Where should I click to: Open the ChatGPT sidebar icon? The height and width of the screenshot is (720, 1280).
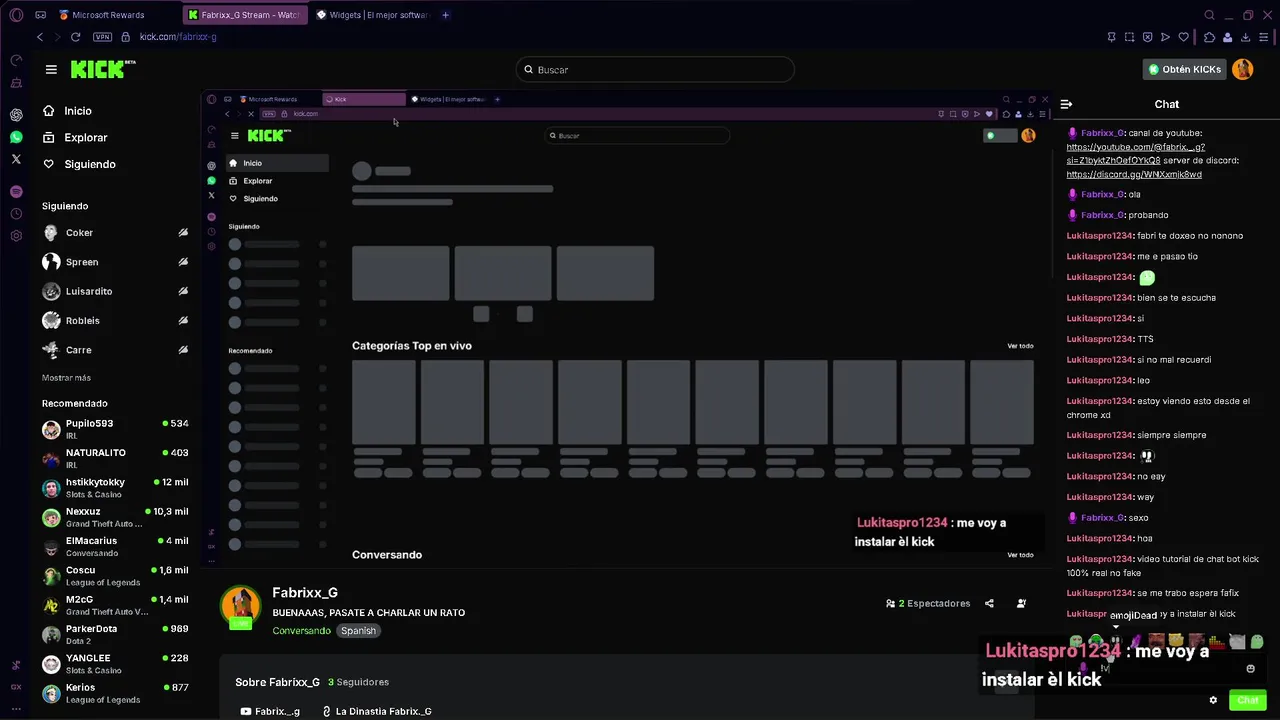(x=16, y=115)
